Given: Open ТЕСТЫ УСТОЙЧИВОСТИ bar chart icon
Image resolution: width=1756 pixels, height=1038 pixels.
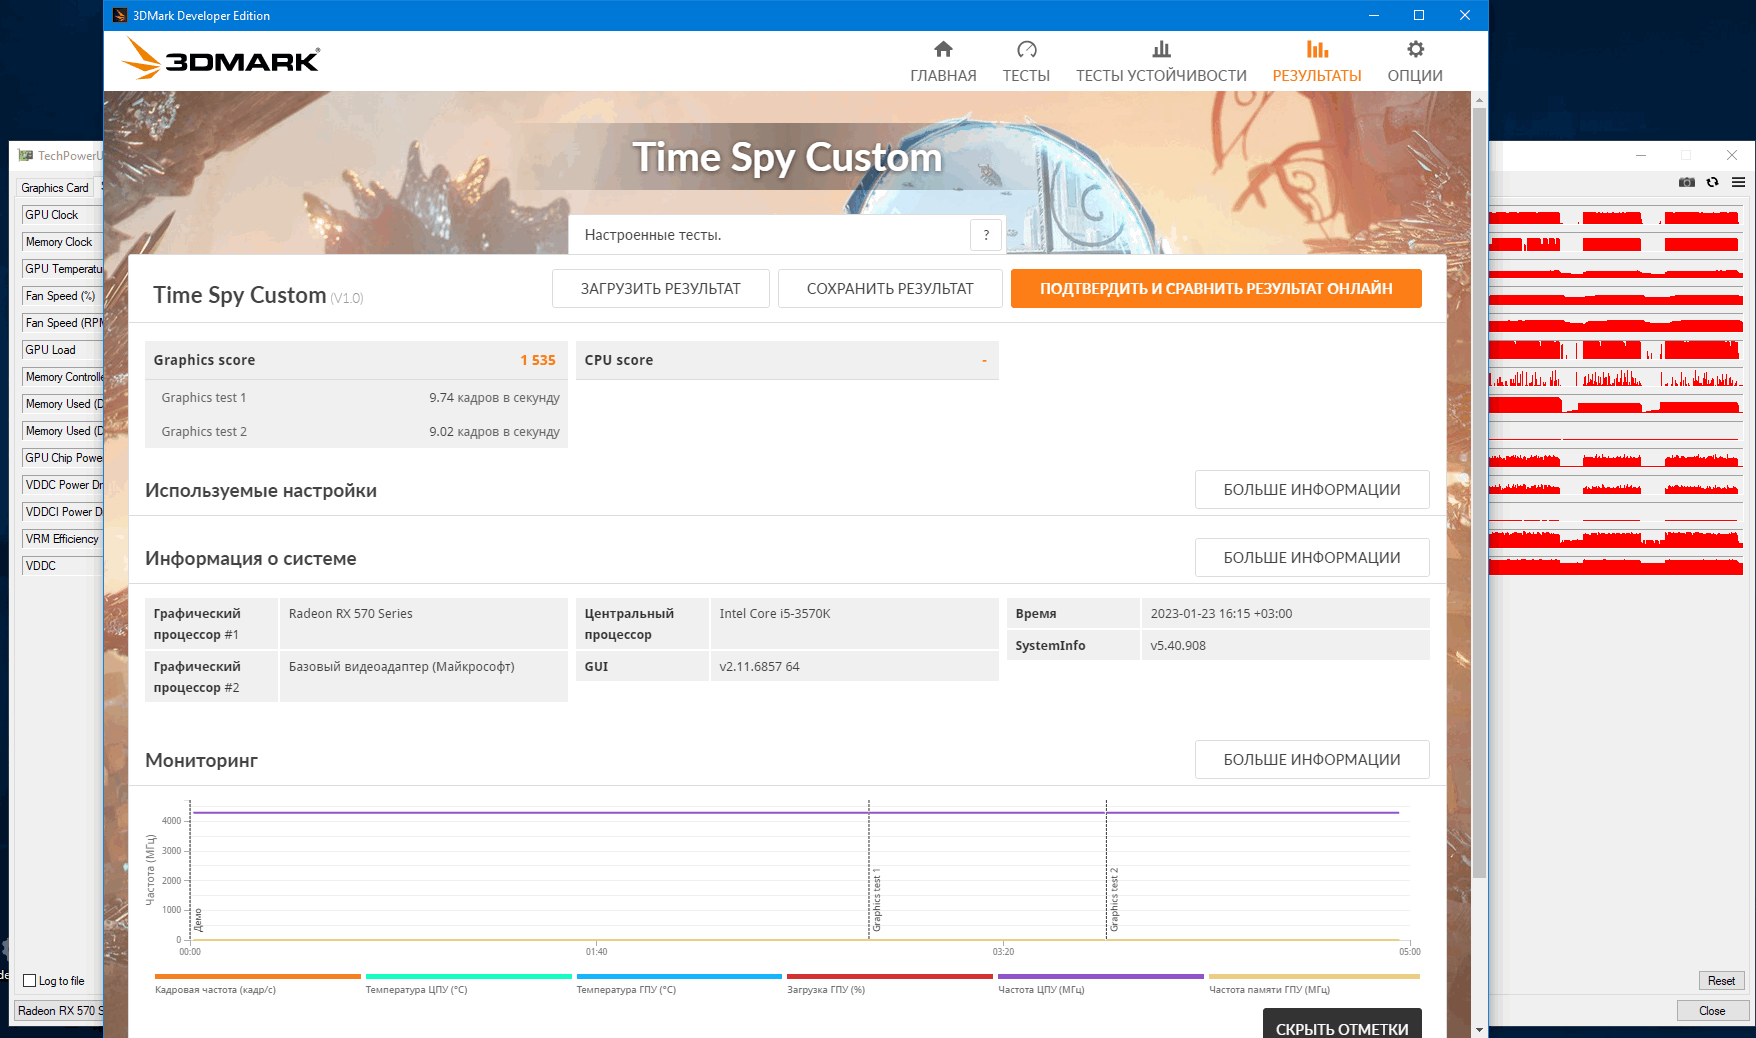Looking at the screenshot, I should pyautogui.click(x=1161, y=49).
